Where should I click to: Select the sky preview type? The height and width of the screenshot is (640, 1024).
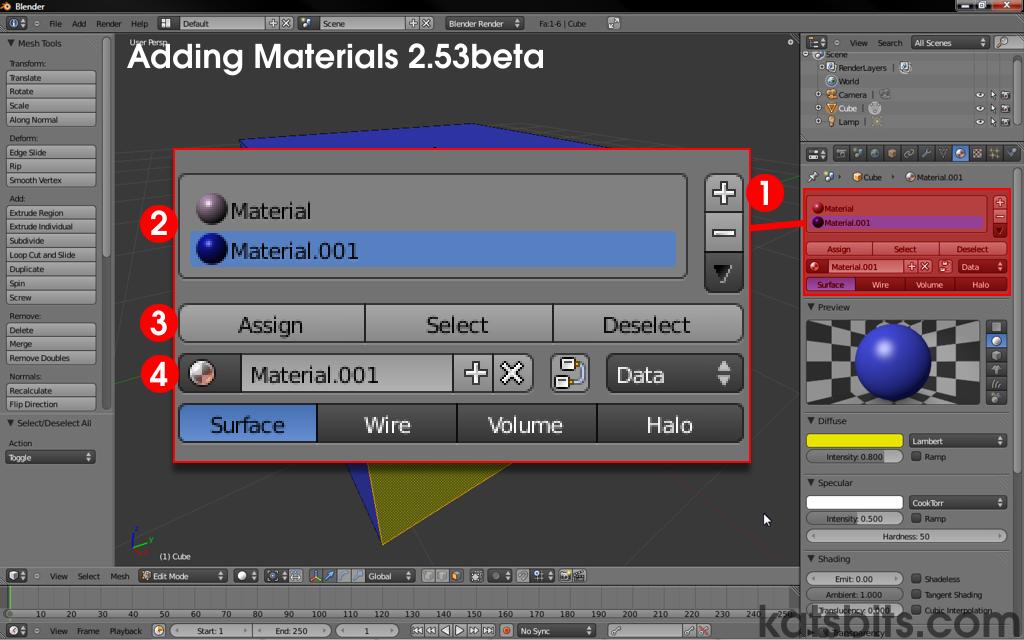pos(997,398)
